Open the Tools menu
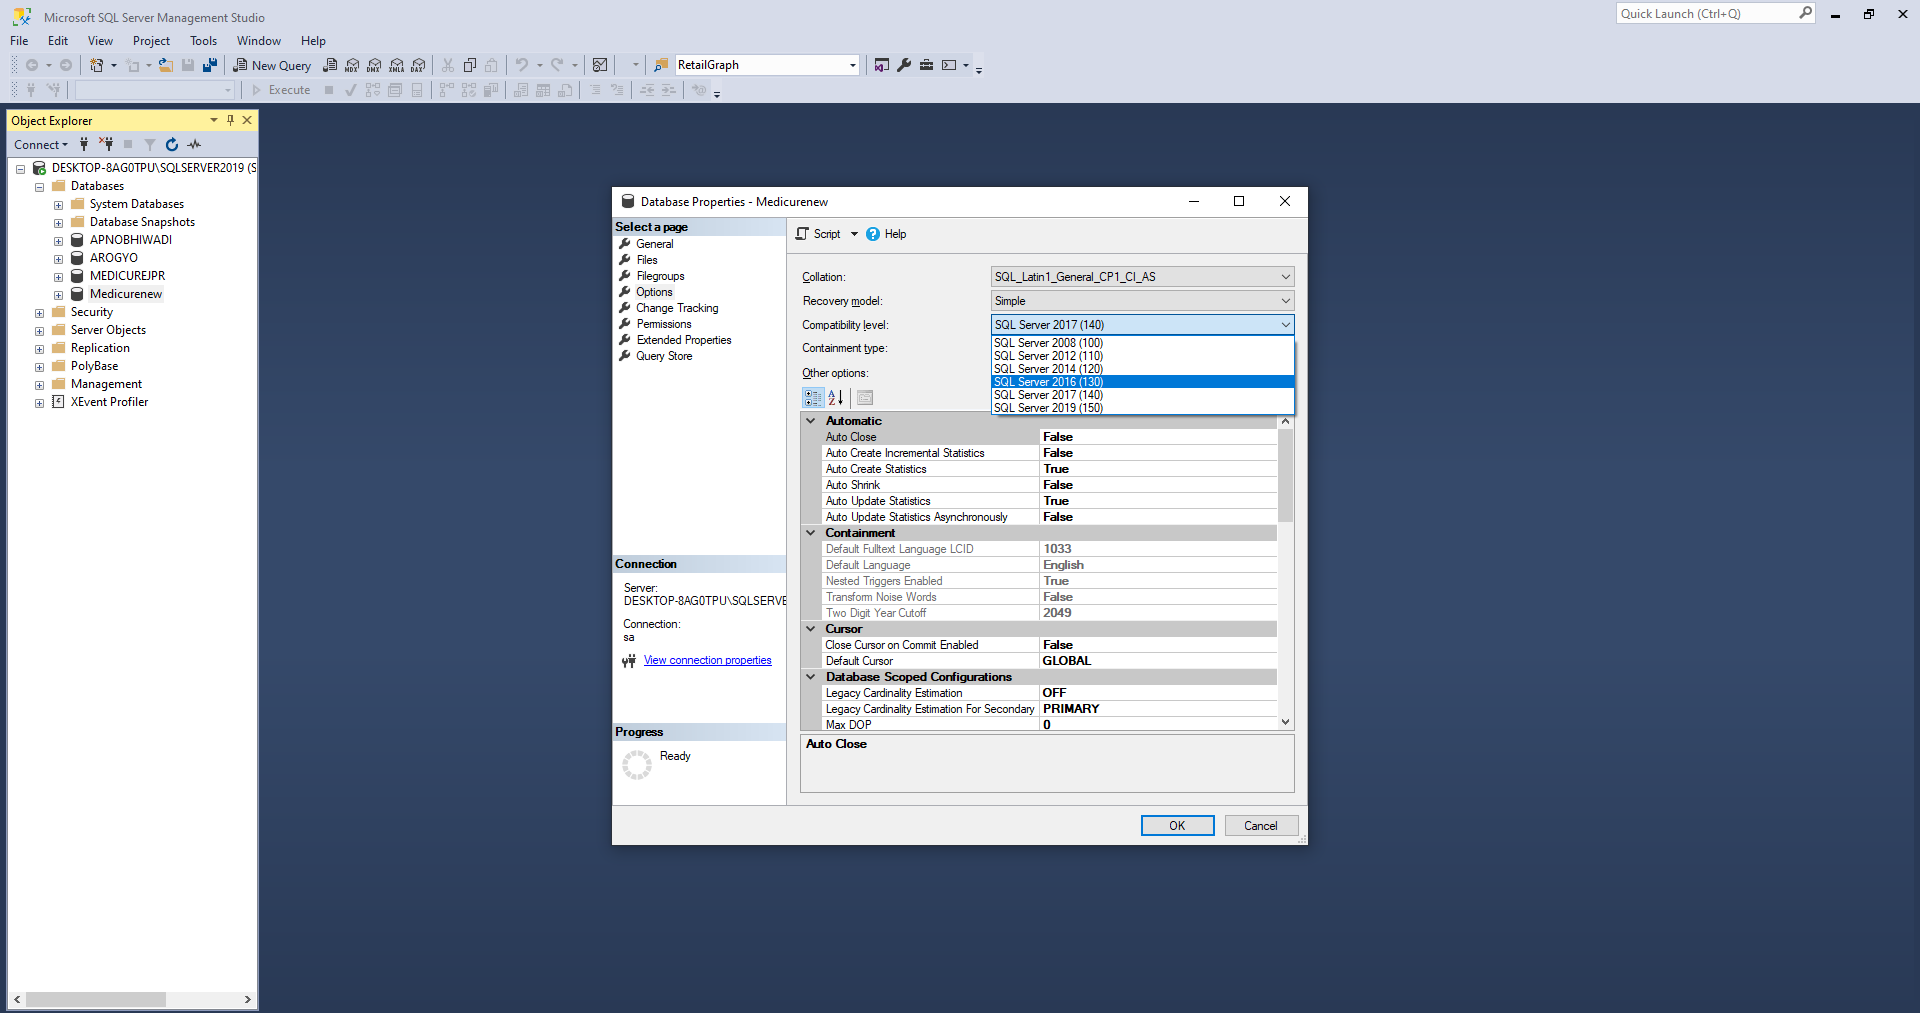Screen dimensions: 1920x1013 pyautogui.click(x=203, y=41)
